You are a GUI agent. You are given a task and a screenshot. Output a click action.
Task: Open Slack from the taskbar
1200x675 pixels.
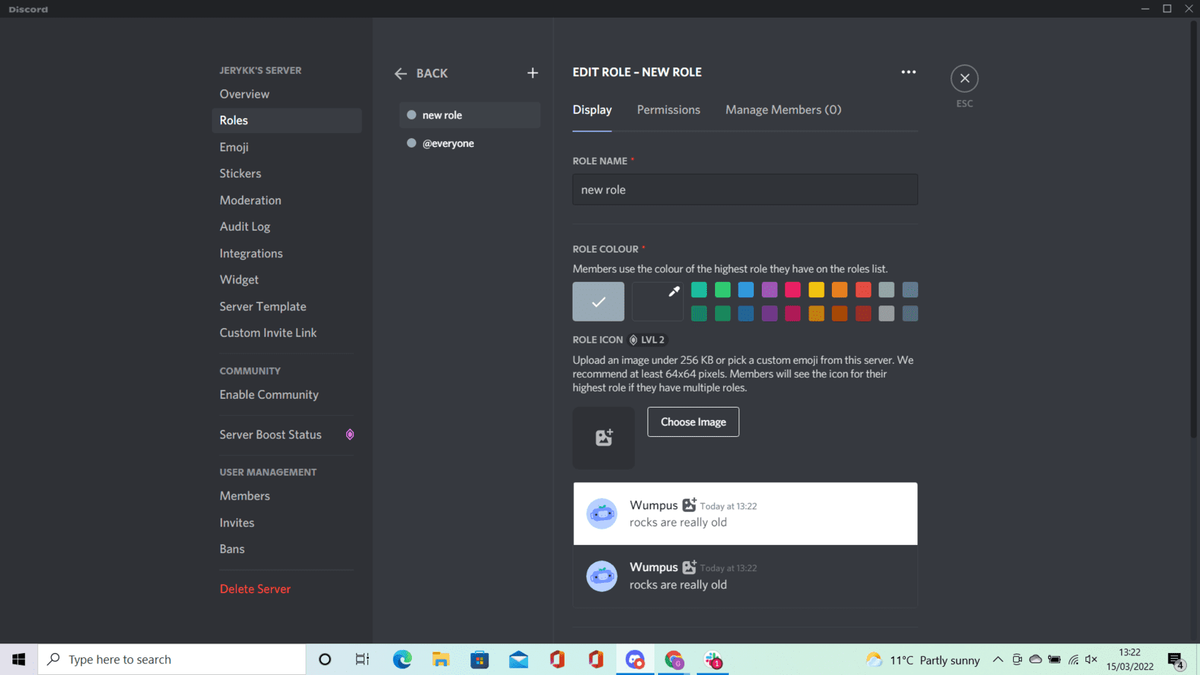[x=713, y=659]
